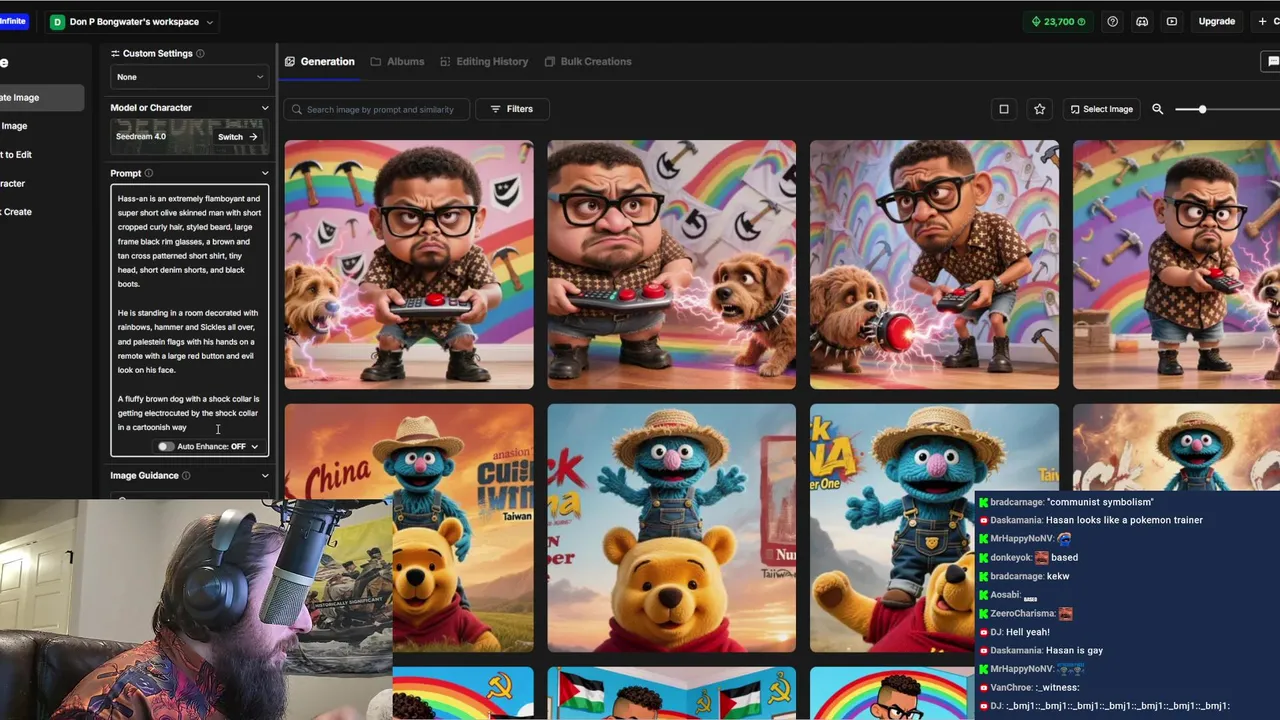Switch to the Generation tab
Screen dimensions: 1280x720
[x=319, y=61]
